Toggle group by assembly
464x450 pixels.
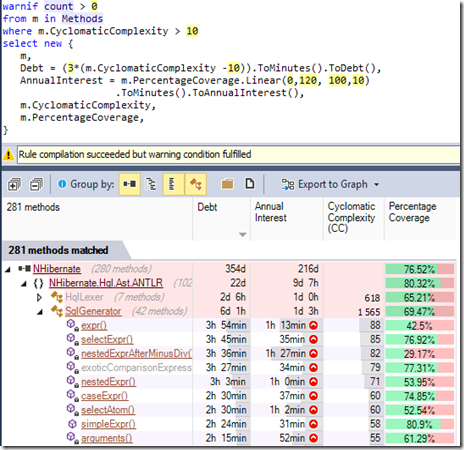click(130, 184)
